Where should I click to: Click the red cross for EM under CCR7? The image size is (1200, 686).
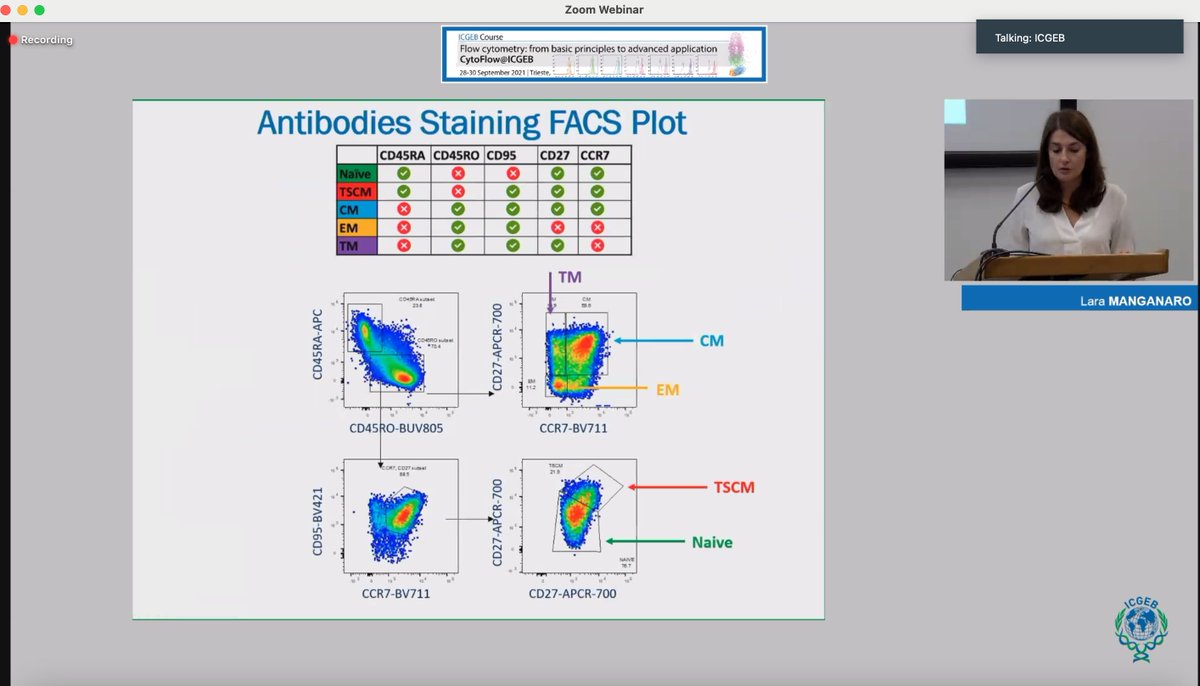(x=598, y=227)
